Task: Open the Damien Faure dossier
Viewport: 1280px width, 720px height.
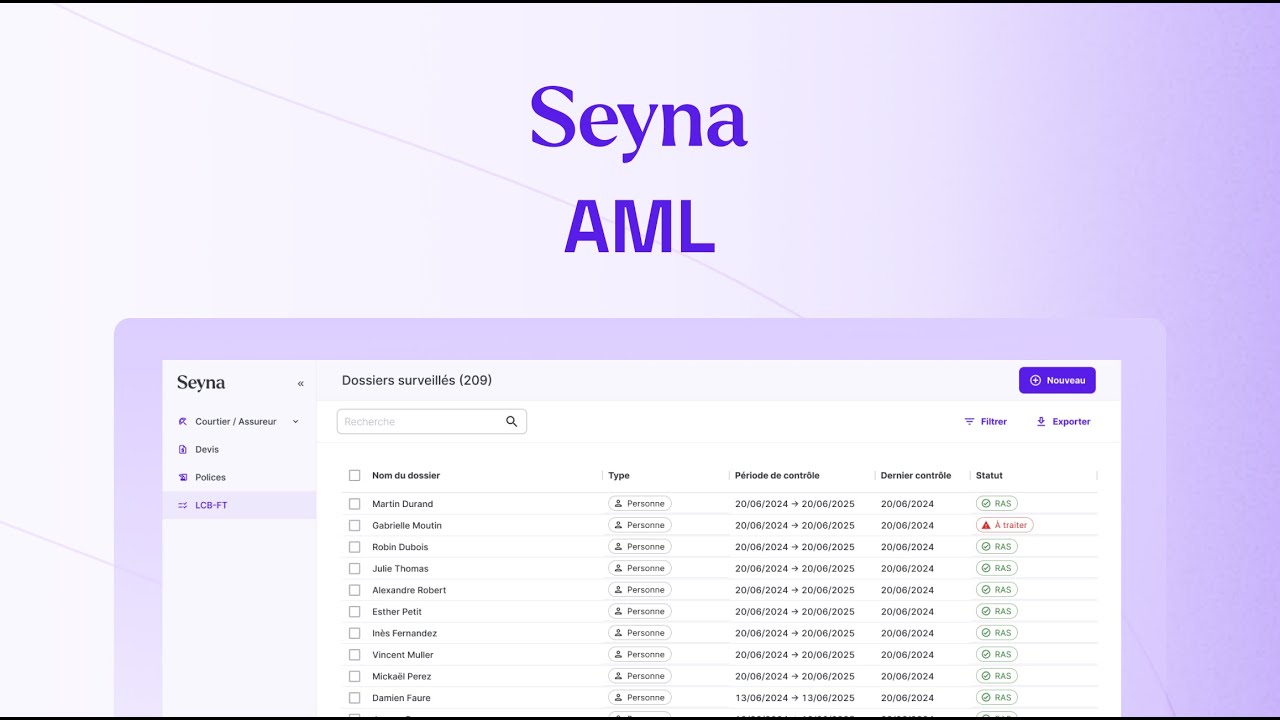Action: coord(401,698)
